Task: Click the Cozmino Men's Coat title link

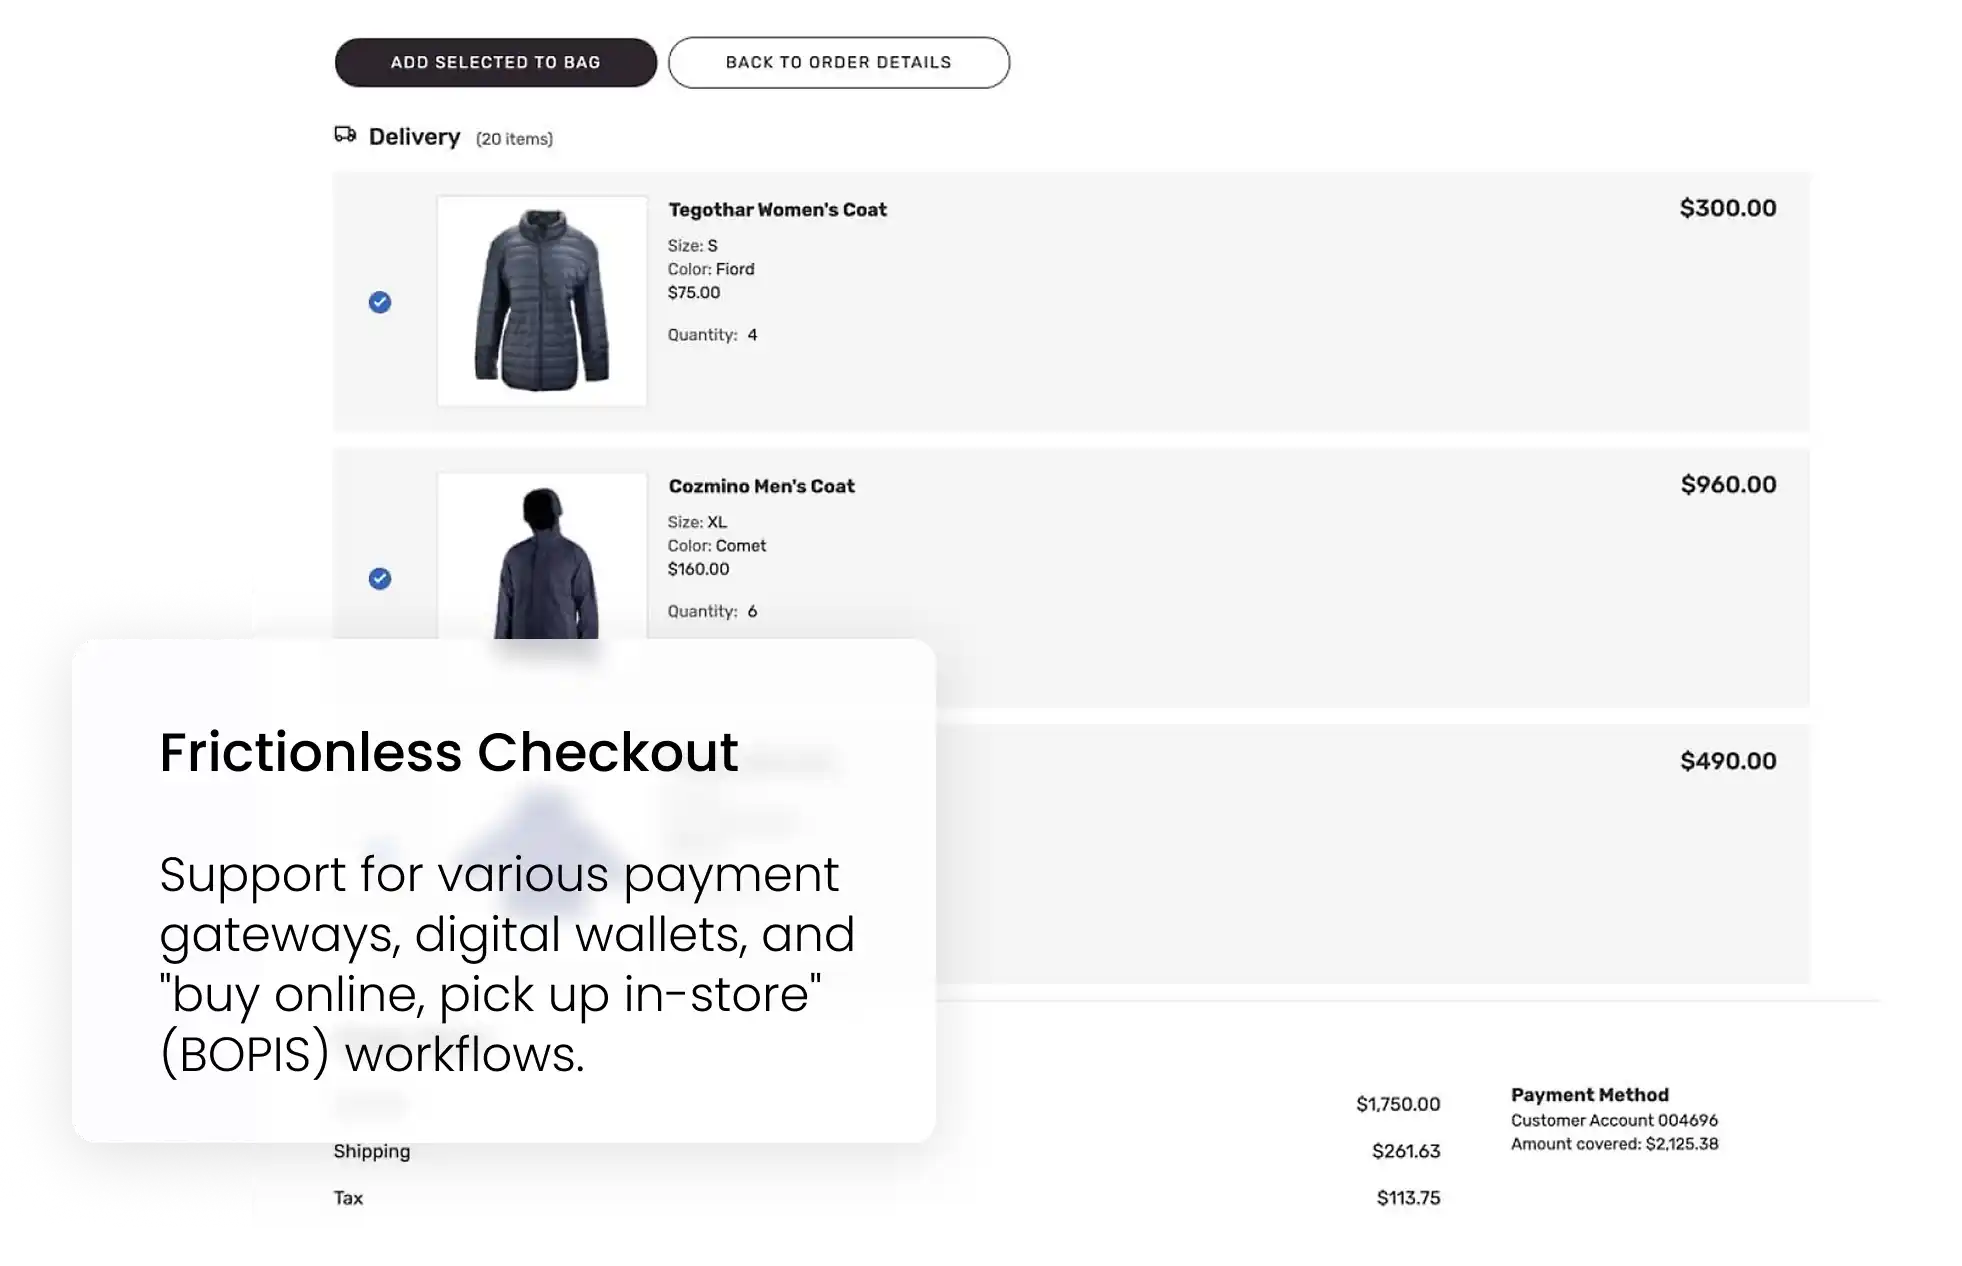Action: pyautogui.click(x=762, y=486)
